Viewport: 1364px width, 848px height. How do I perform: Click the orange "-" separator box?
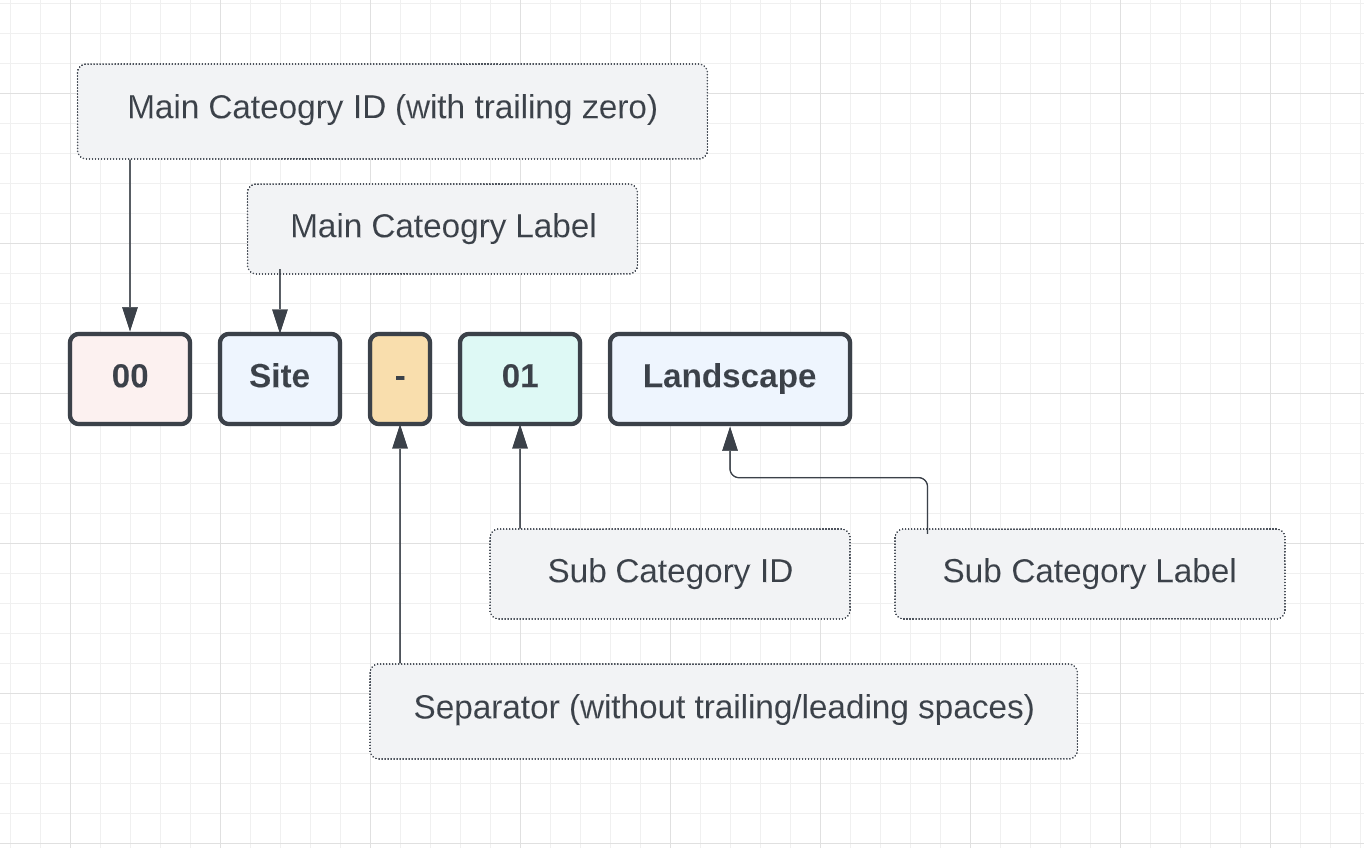coord(400,379)
